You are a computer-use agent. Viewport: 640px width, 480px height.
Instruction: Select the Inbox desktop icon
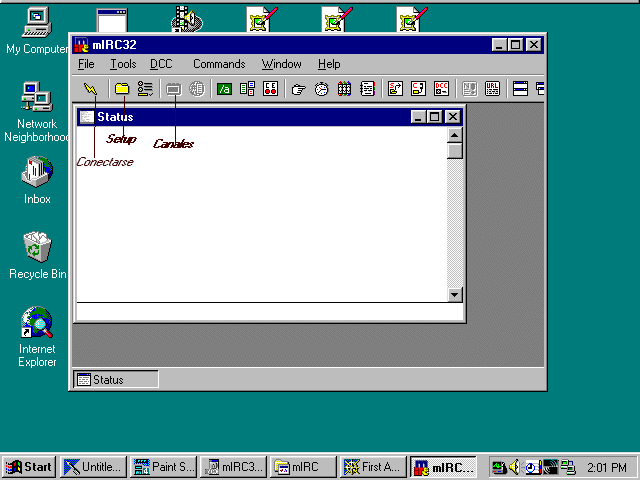37,180
